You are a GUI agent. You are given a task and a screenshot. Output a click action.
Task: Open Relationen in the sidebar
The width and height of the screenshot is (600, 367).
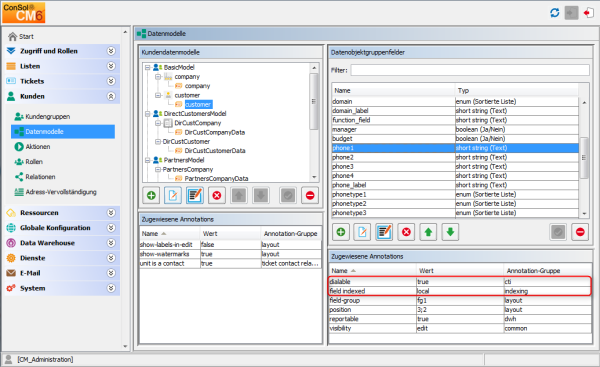35,177
